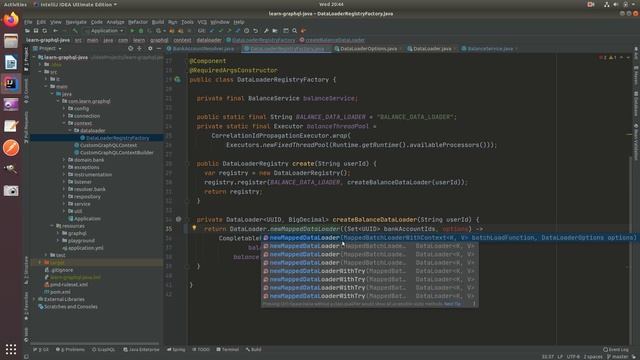Click the Build project hammer icon
This screenshot has height=360, width=640.
click(75, 31)
